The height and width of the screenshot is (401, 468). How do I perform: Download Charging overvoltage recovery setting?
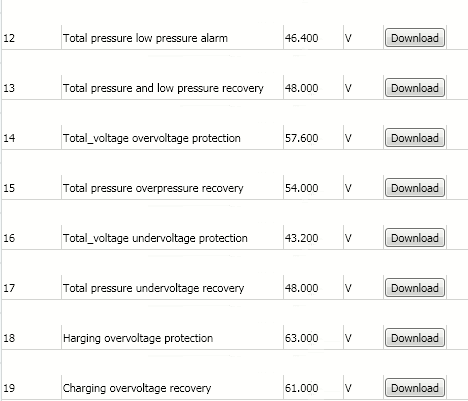point(415,388)
